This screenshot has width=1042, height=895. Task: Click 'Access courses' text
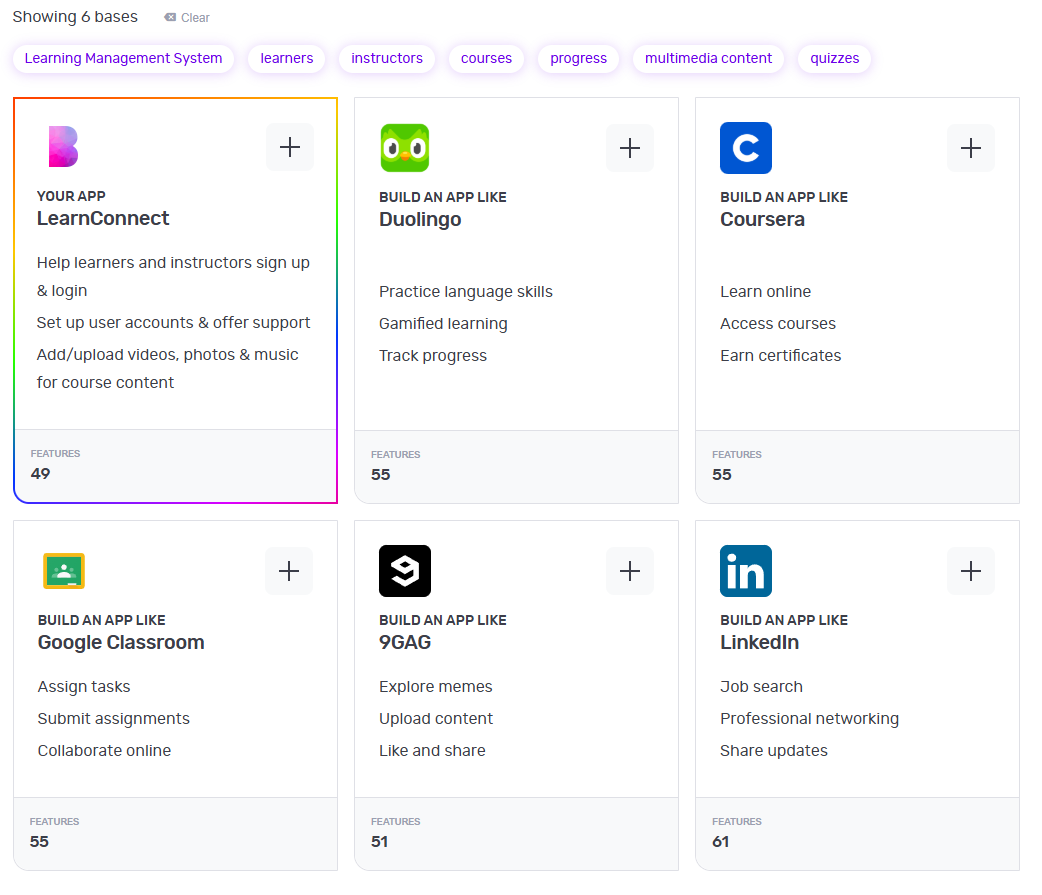[778, 324]
